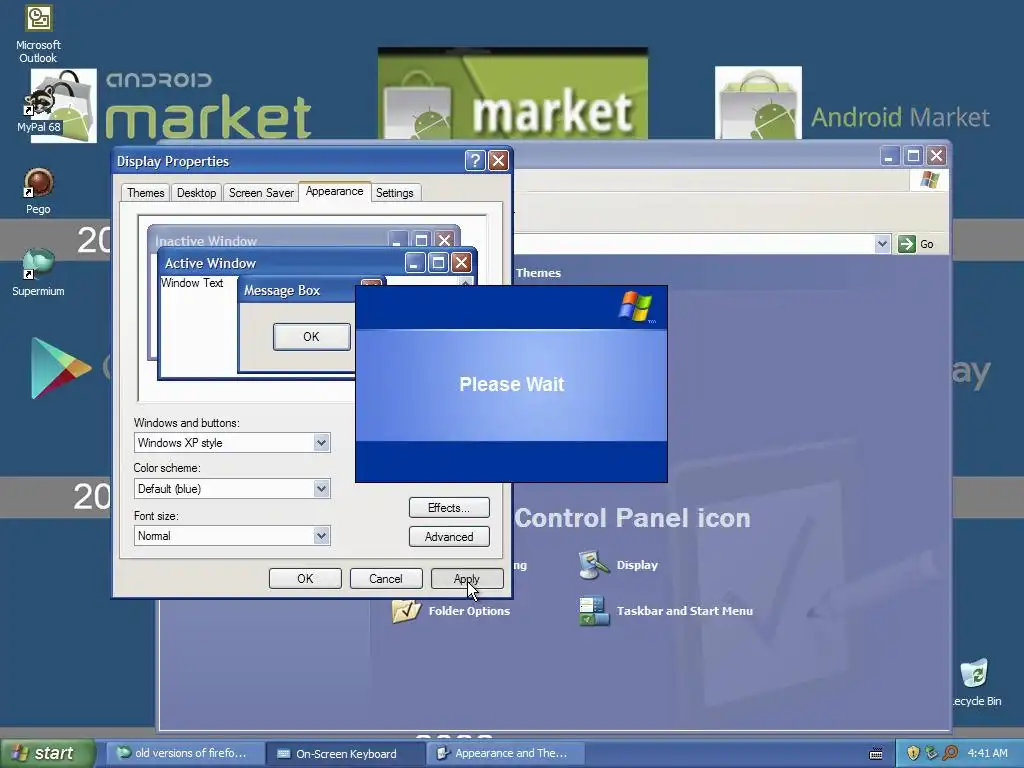Image resolution: width=1024 pixels, height=768 pixels.
Task: Click the Go arrow icon in address bar
Action: click(906, 244)
